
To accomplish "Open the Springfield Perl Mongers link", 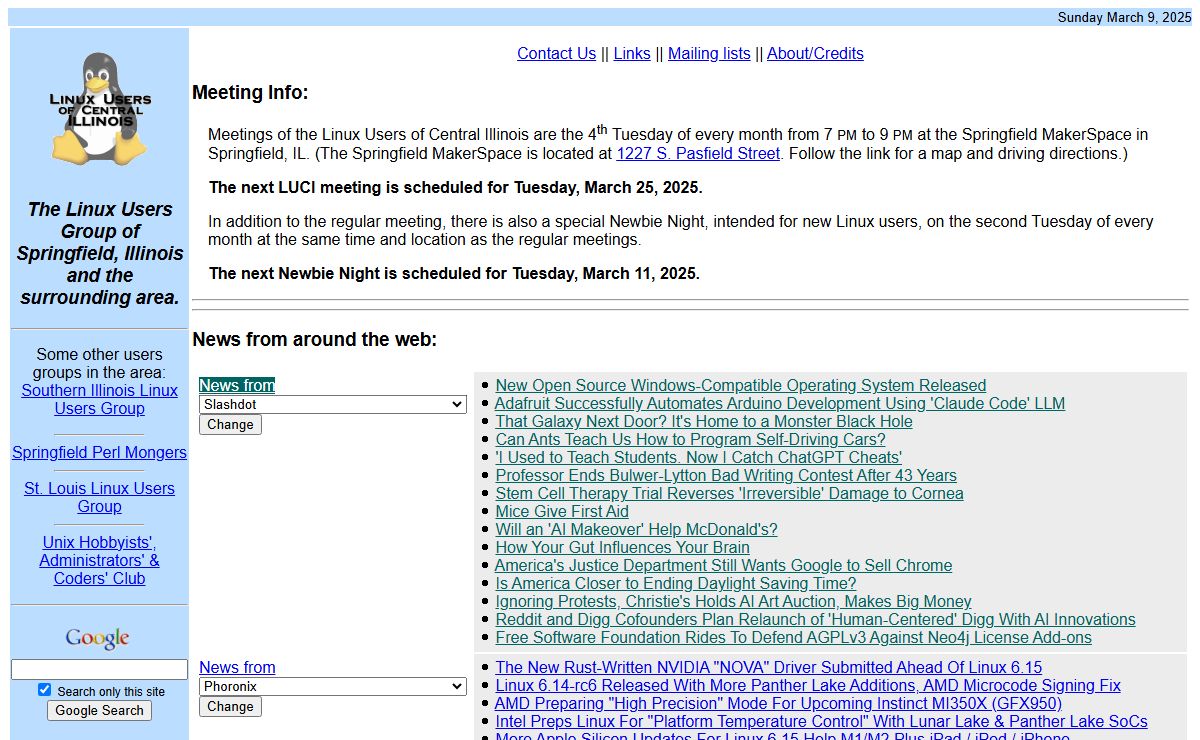I will pos(99,453).
